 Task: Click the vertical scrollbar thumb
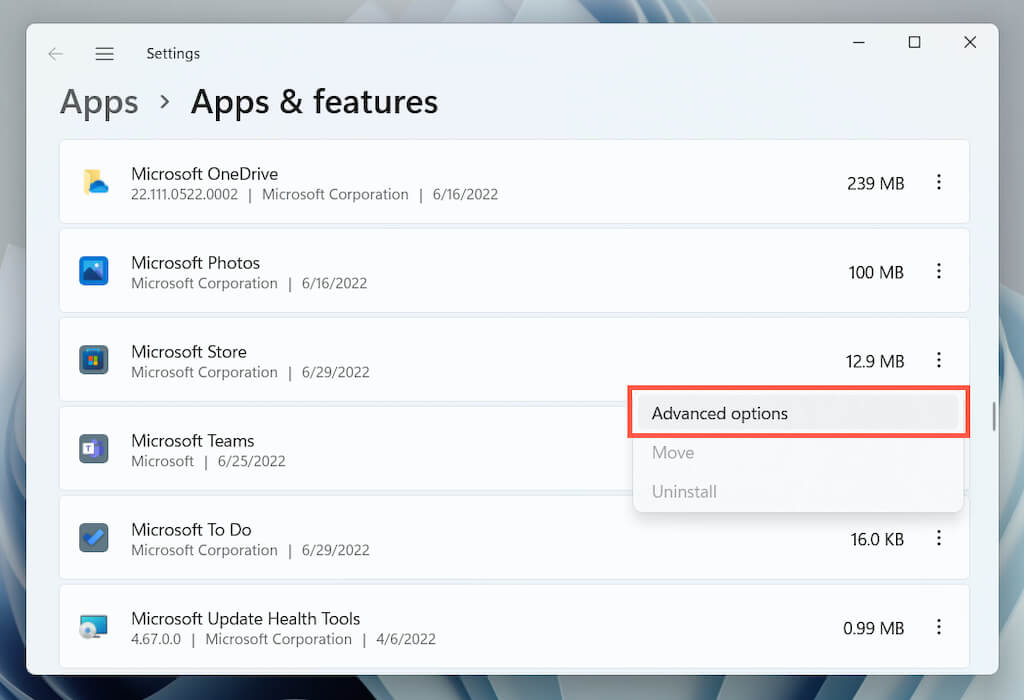click(993, 416)
